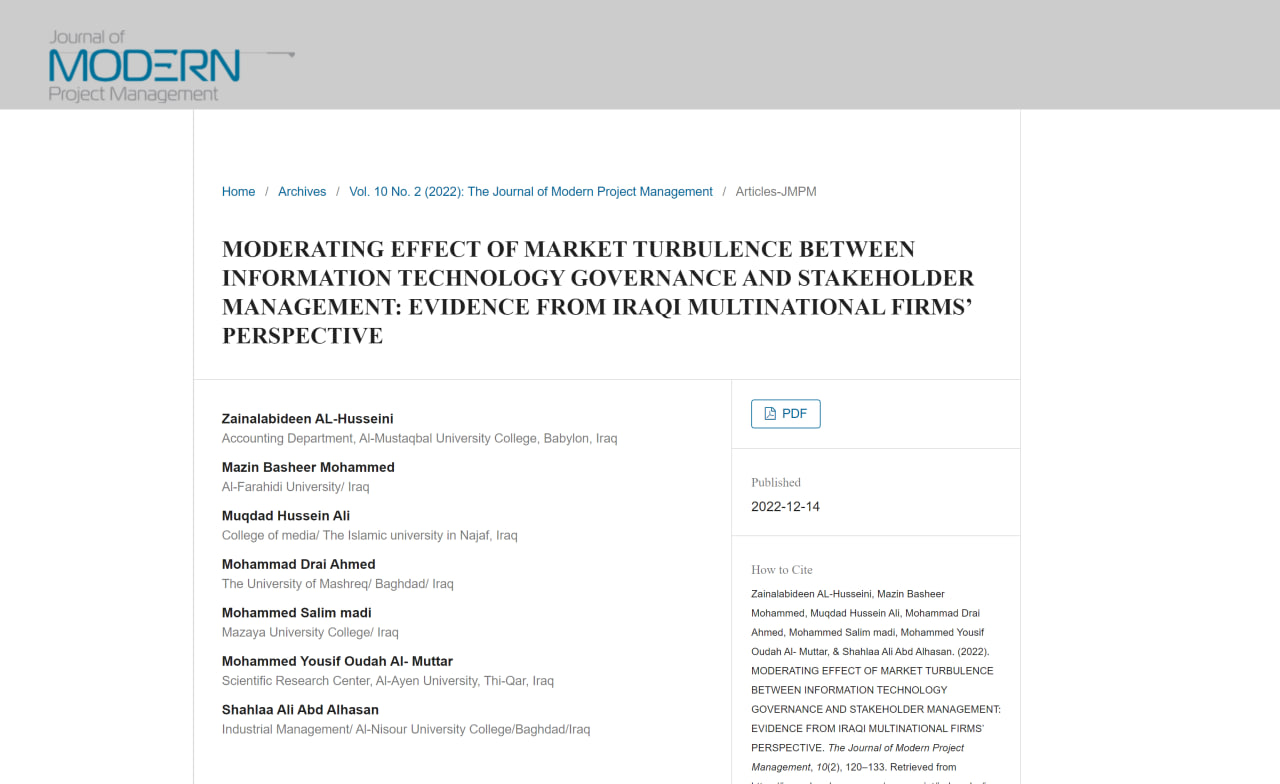Click the Al-Nisour University College affiliation
This screenshot has height=784, width=1280.
point(405,730)
